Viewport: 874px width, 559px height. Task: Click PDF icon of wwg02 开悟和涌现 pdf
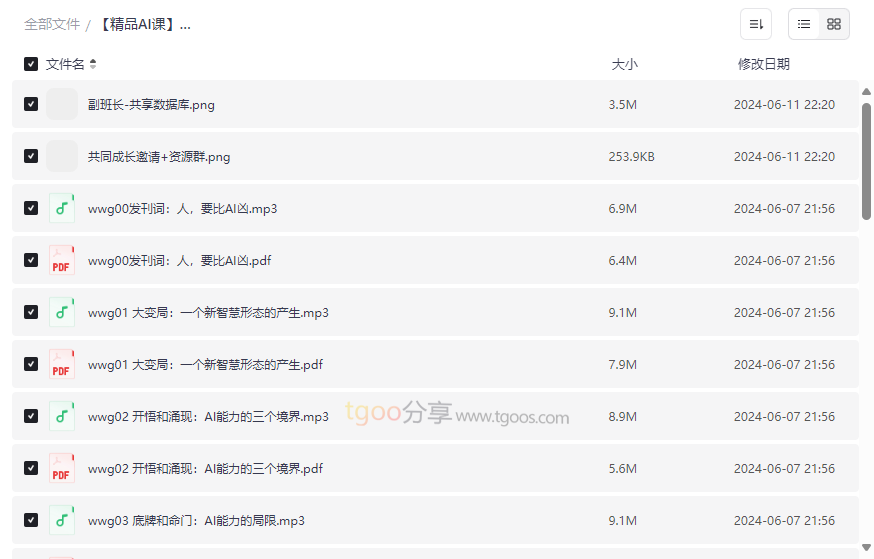point(62,468)
